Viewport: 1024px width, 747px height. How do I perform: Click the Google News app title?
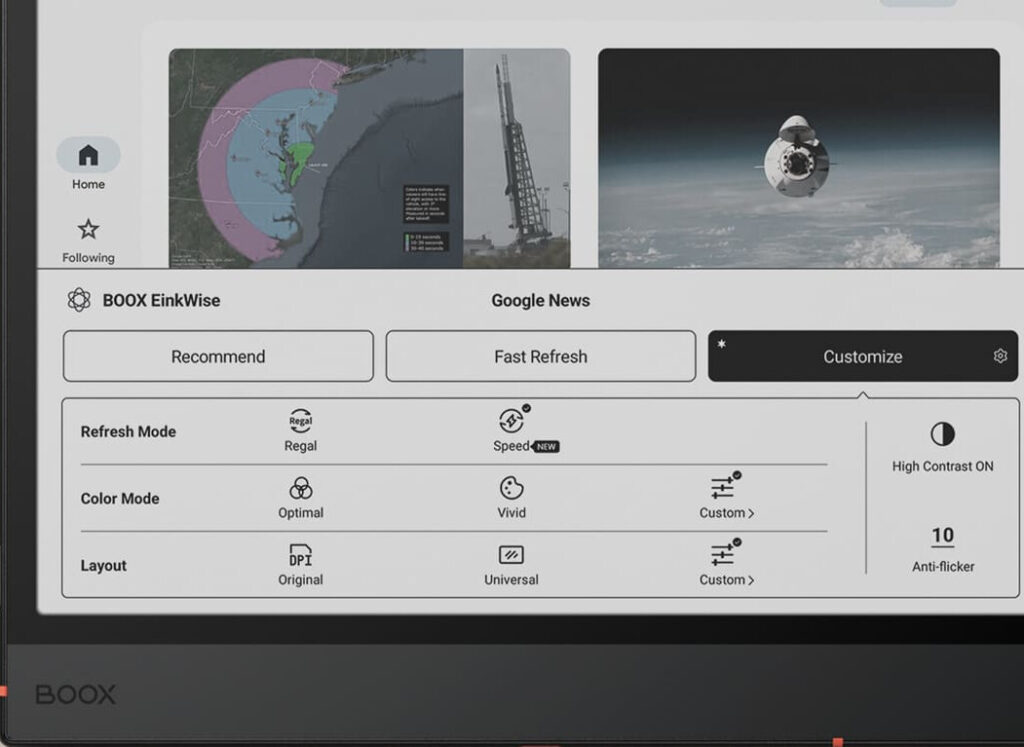click(540, 300)
